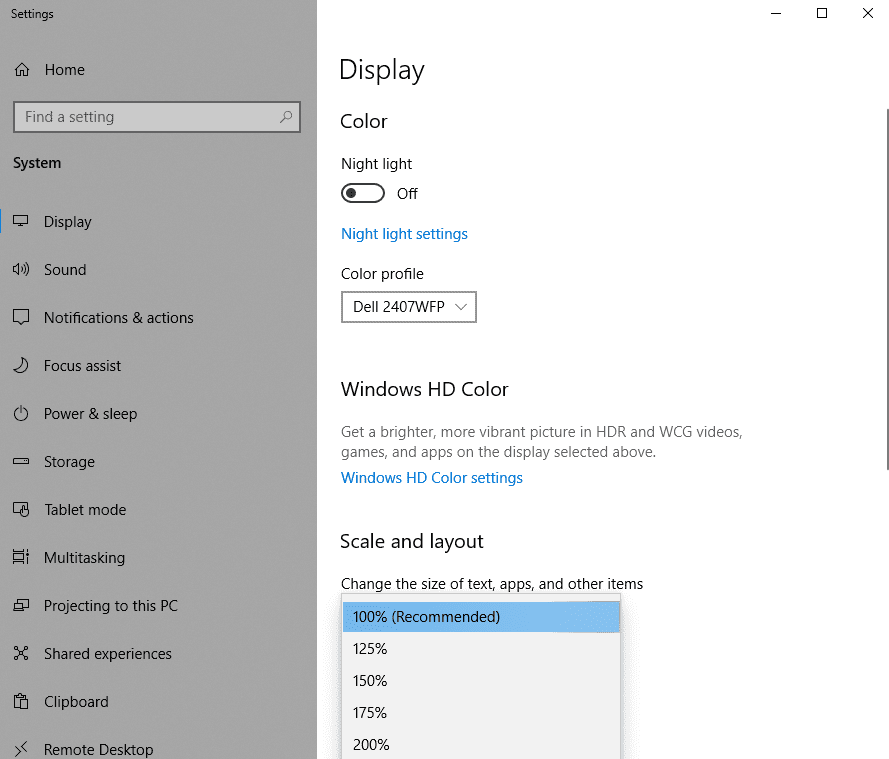The image size is (889, 759).
Task: Minimize the Settings window
Action: pyautogui.click(x=776, y=13)
